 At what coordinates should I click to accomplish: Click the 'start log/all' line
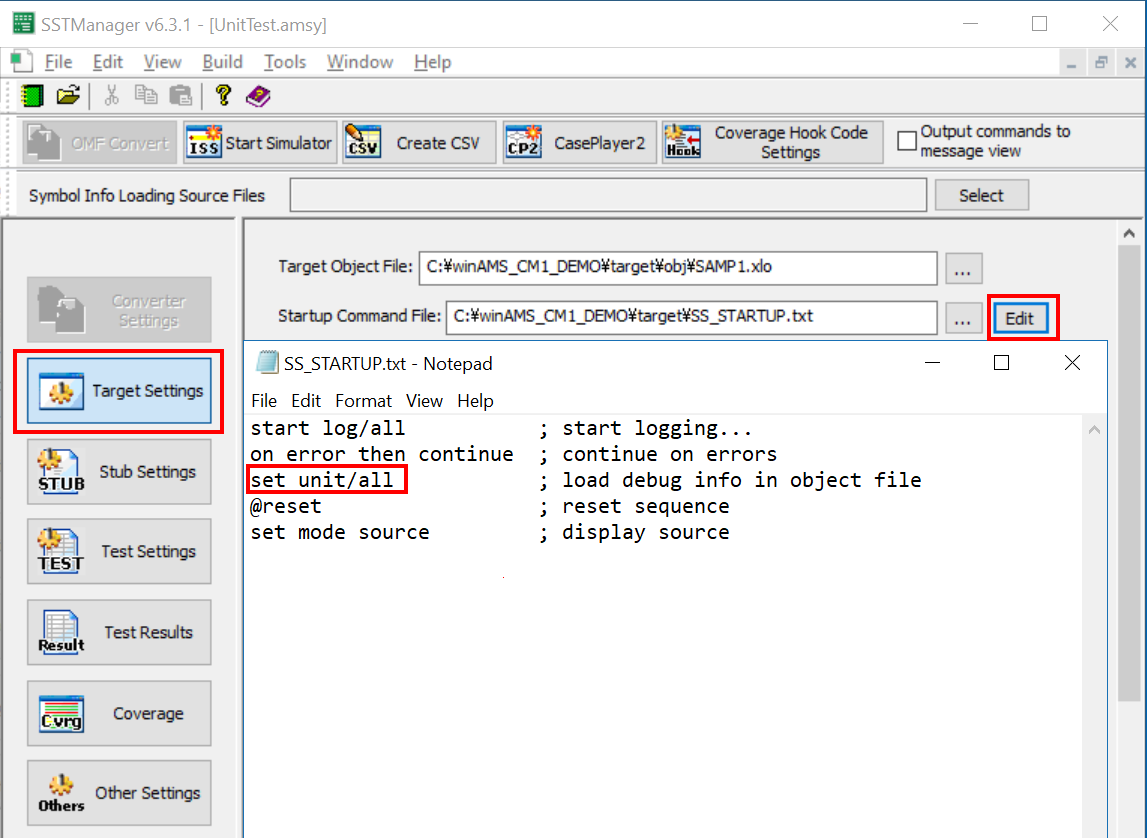328,428
